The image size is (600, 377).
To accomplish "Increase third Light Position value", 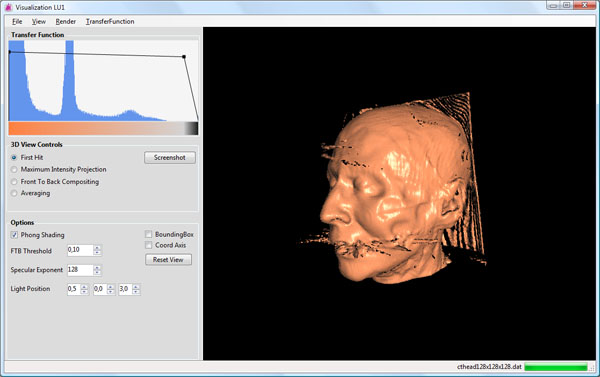I will 136,287.
